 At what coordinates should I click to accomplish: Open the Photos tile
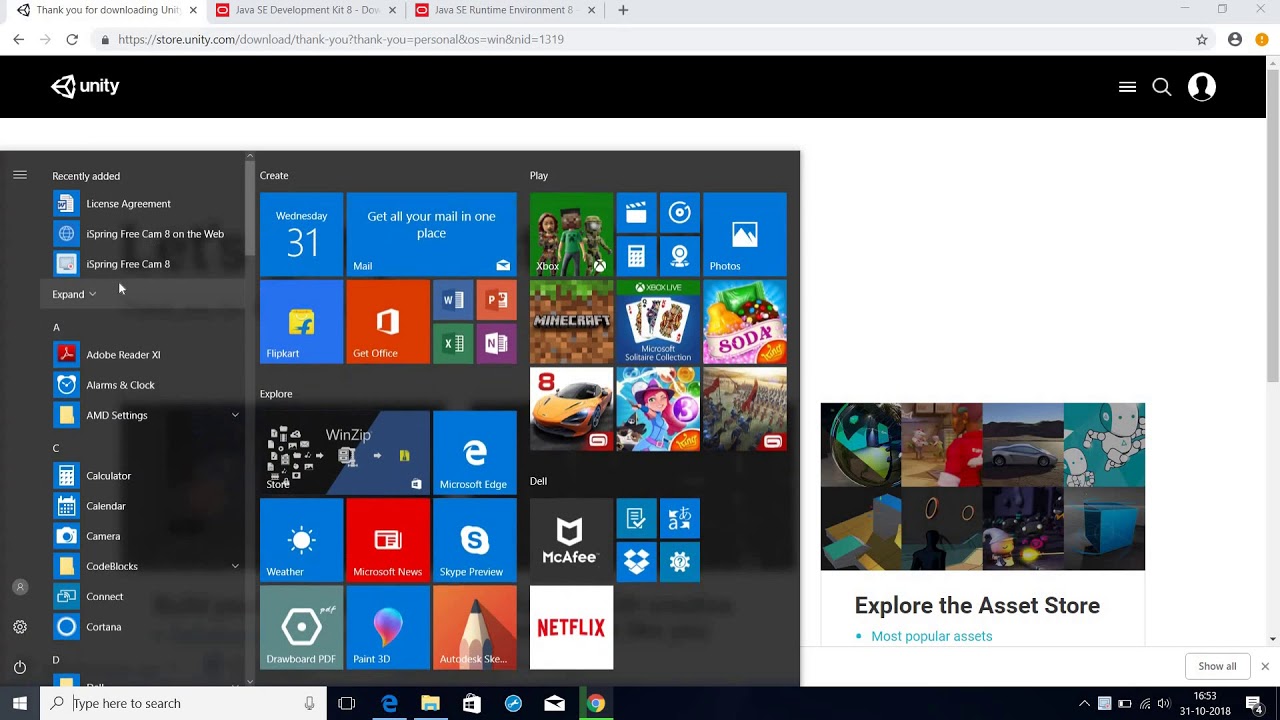(745, 235)
